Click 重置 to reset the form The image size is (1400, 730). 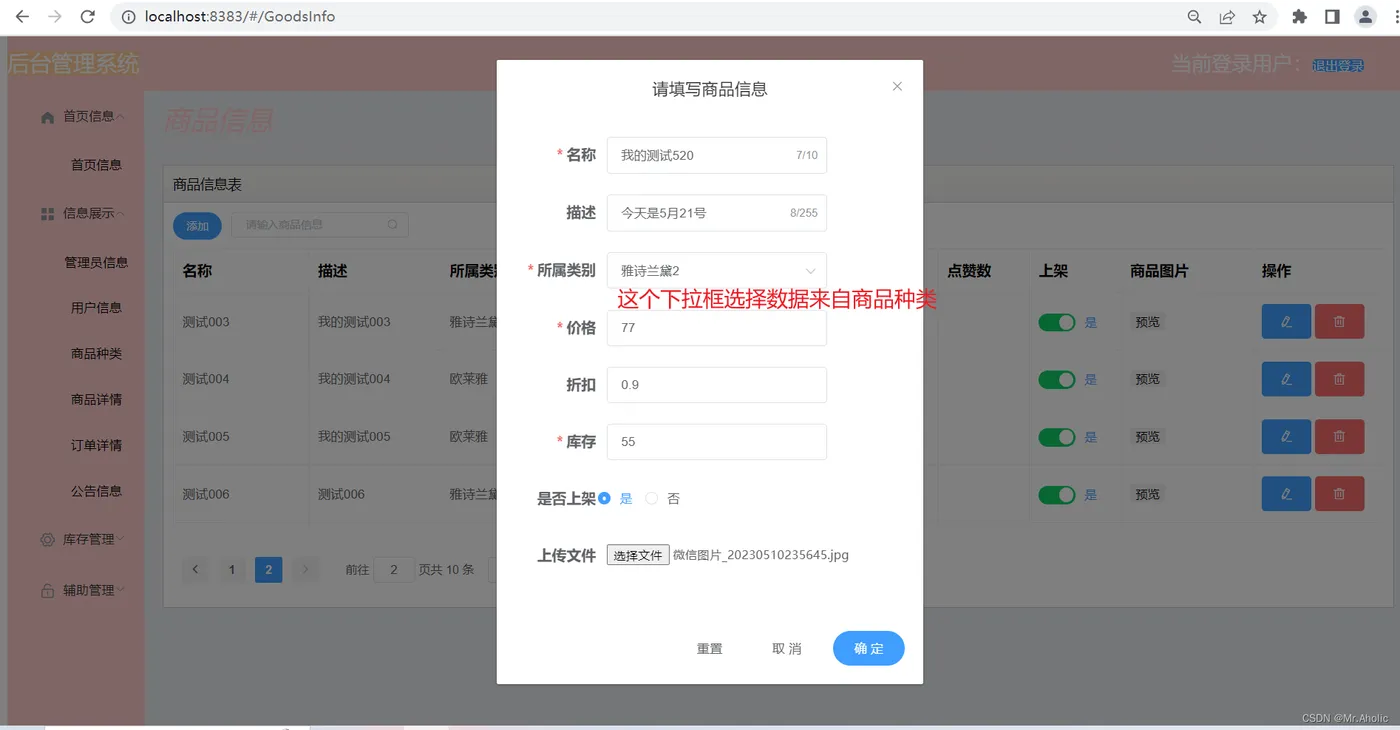point(709,649)
